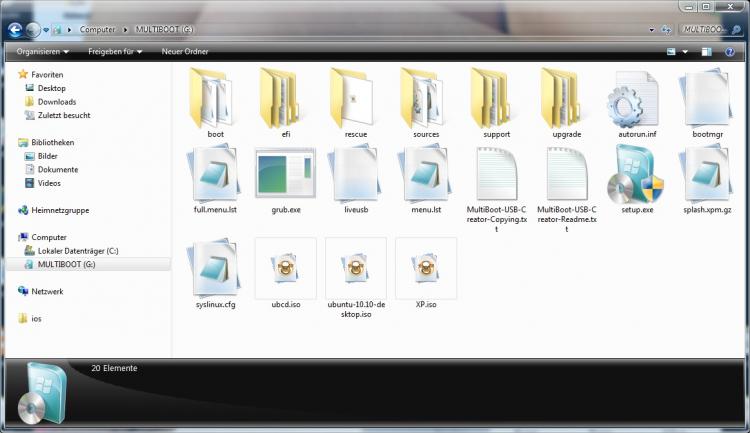Click the help question mark icon
The width and height of the screenshot is (750, 433).
732,51
